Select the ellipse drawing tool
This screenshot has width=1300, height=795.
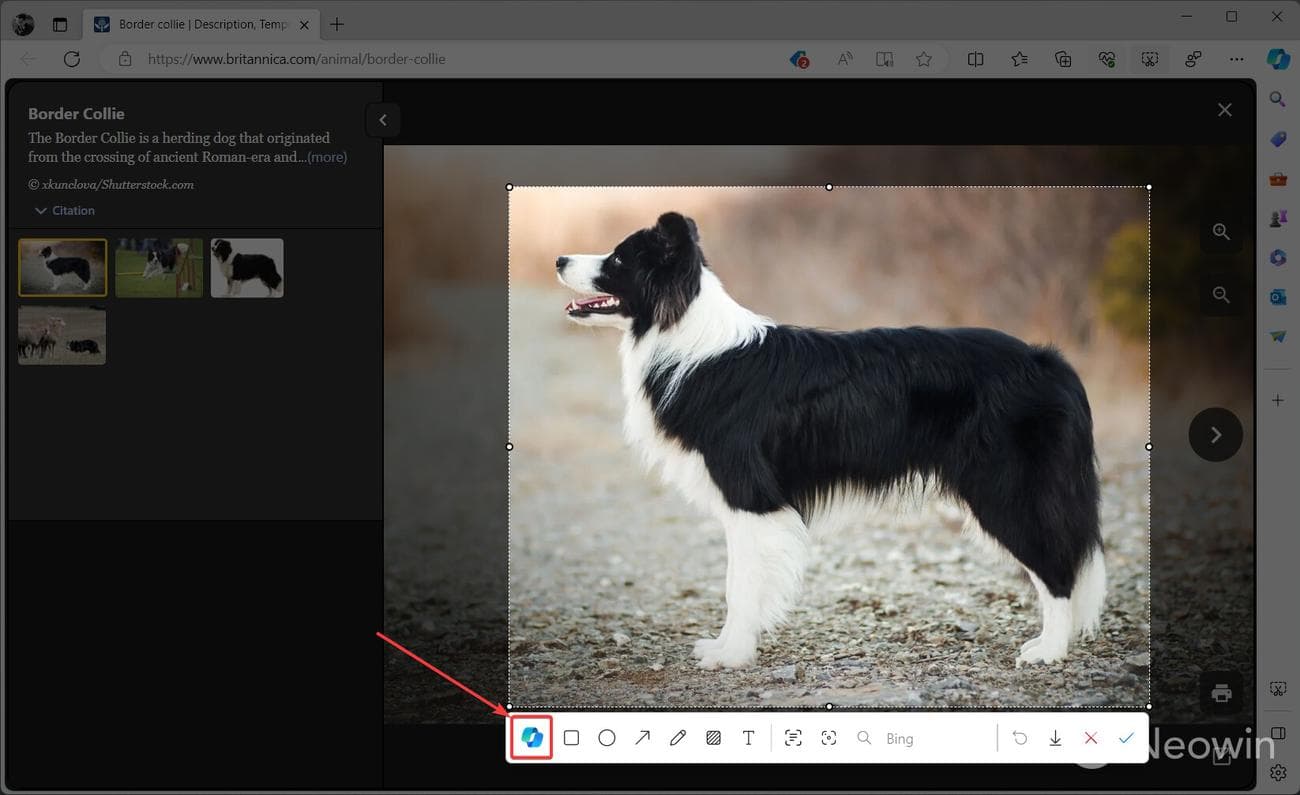point(607,738)
